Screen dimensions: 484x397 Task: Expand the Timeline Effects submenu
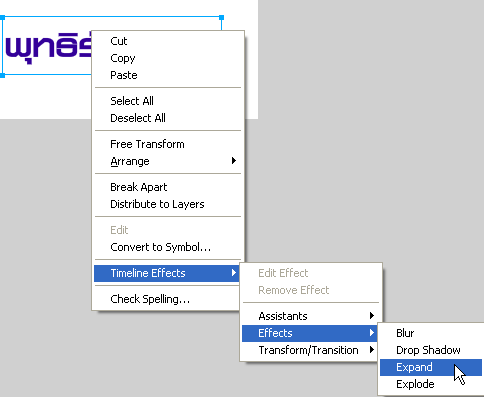pyautogui.click(x=167, y=273)
